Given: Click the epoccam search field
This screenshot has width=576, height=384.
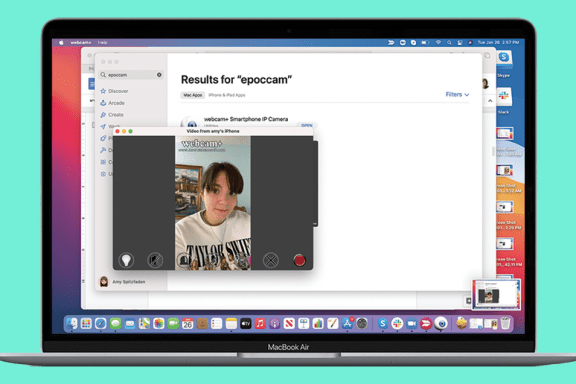Looking at the screenshot, I should pos(130,75).
